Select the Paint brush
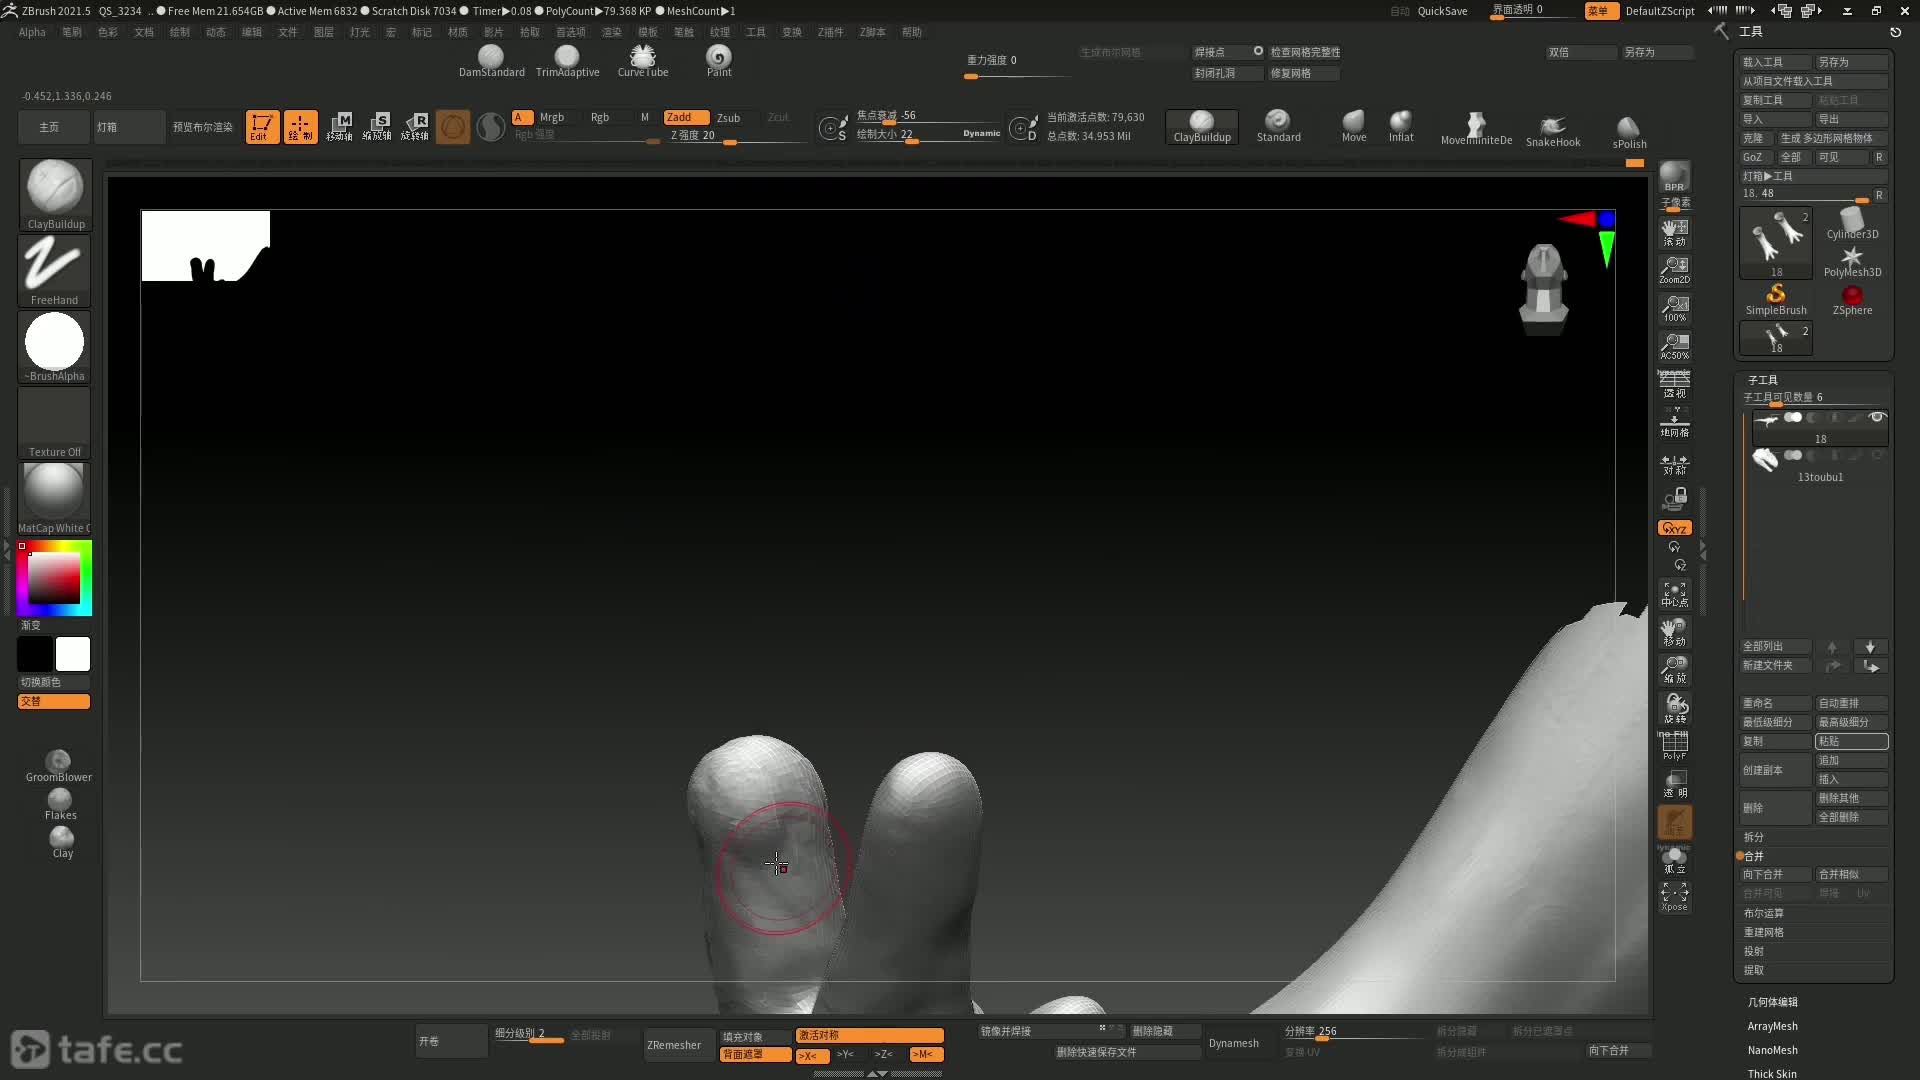 tap(719, 61)
